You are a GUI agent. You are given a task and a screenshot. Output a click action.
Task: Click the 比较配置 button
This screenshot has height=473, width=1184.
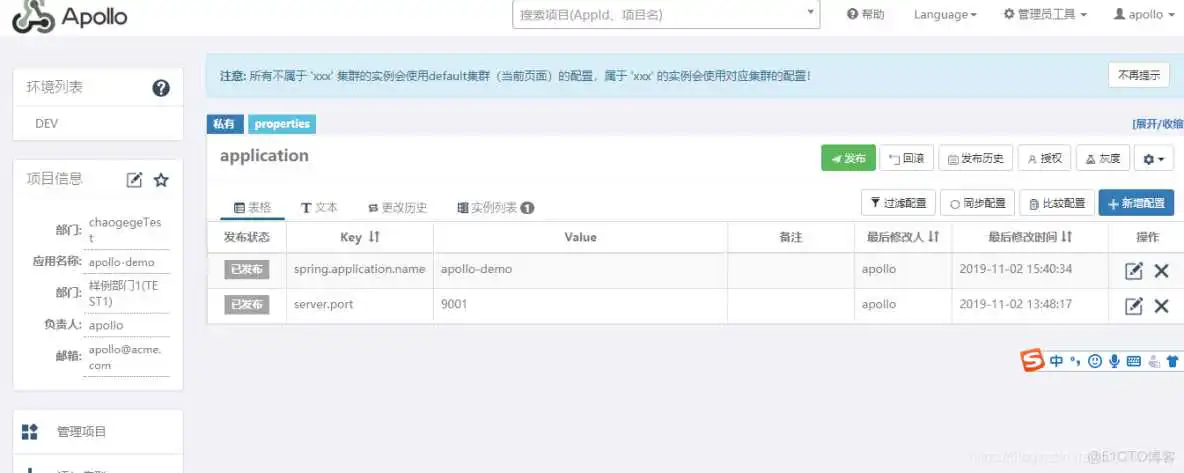coord(1057,202)
